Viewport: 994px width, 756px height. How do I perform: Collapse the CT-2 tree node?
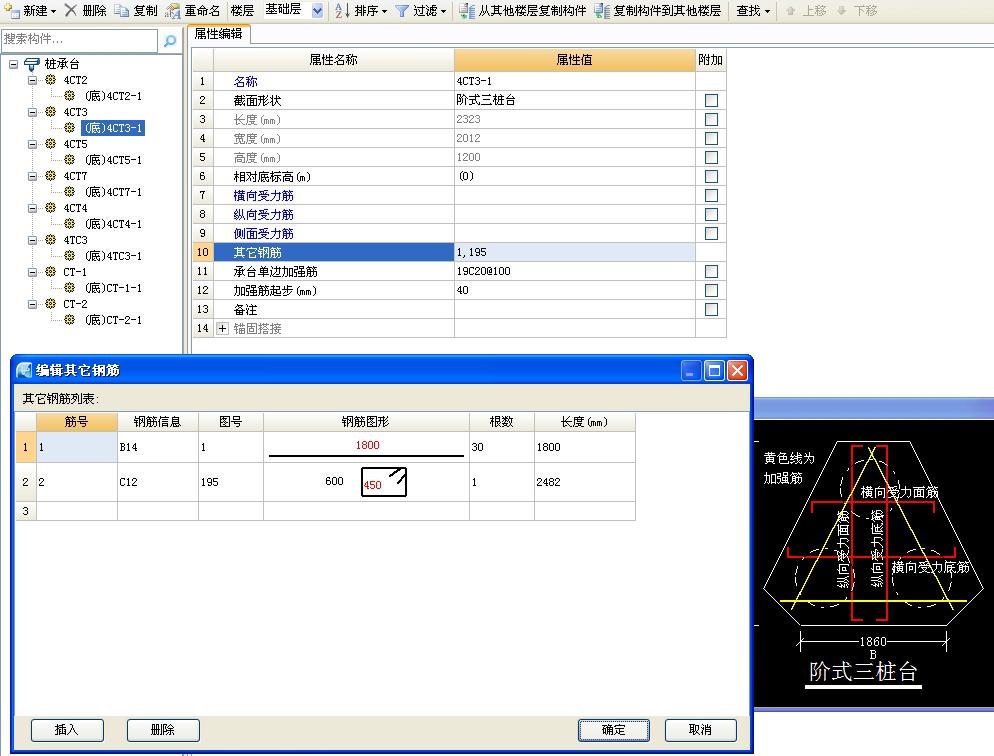(x=32, y=304)
